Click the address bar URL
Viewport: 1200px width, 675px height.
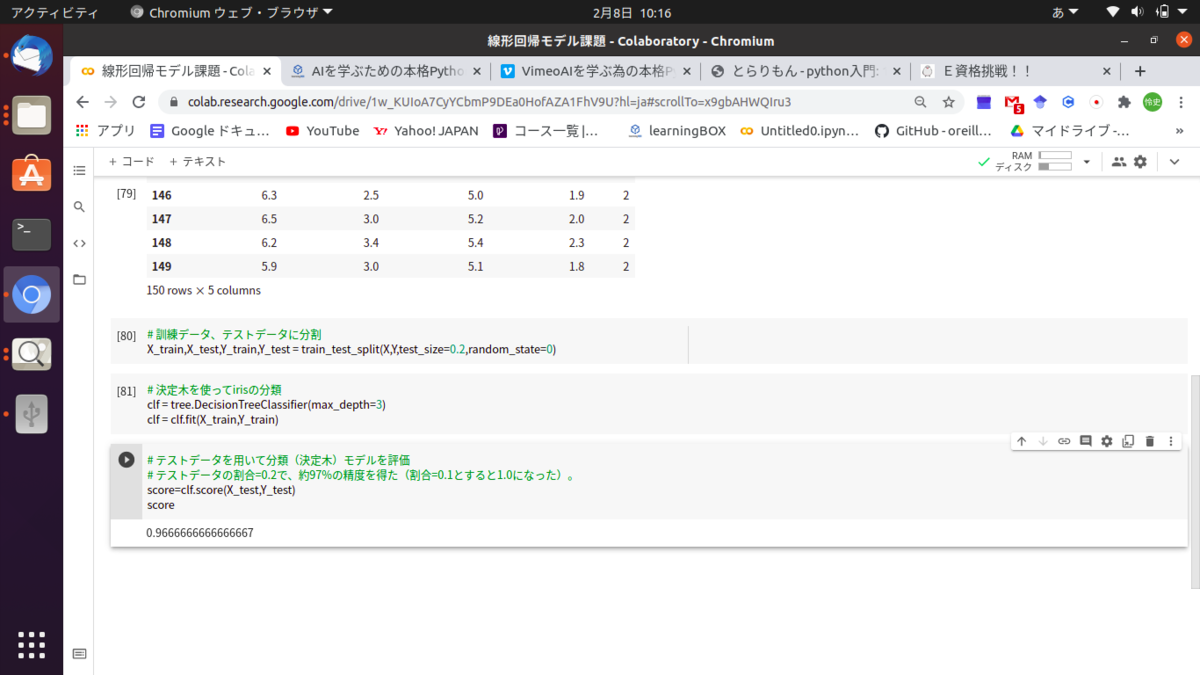489,102
